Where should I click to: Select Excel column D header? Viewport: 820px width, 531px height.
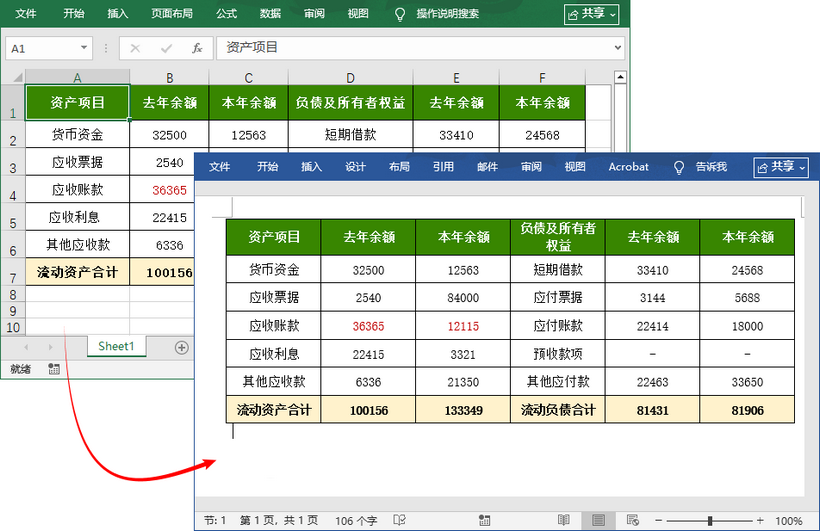pos(350,77)
